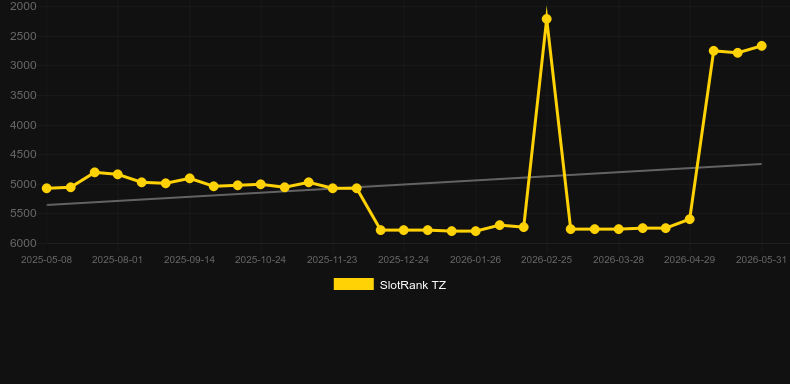Click the 2026-05-31 x-axis label
790x384 pixels.
click(761, 260)
